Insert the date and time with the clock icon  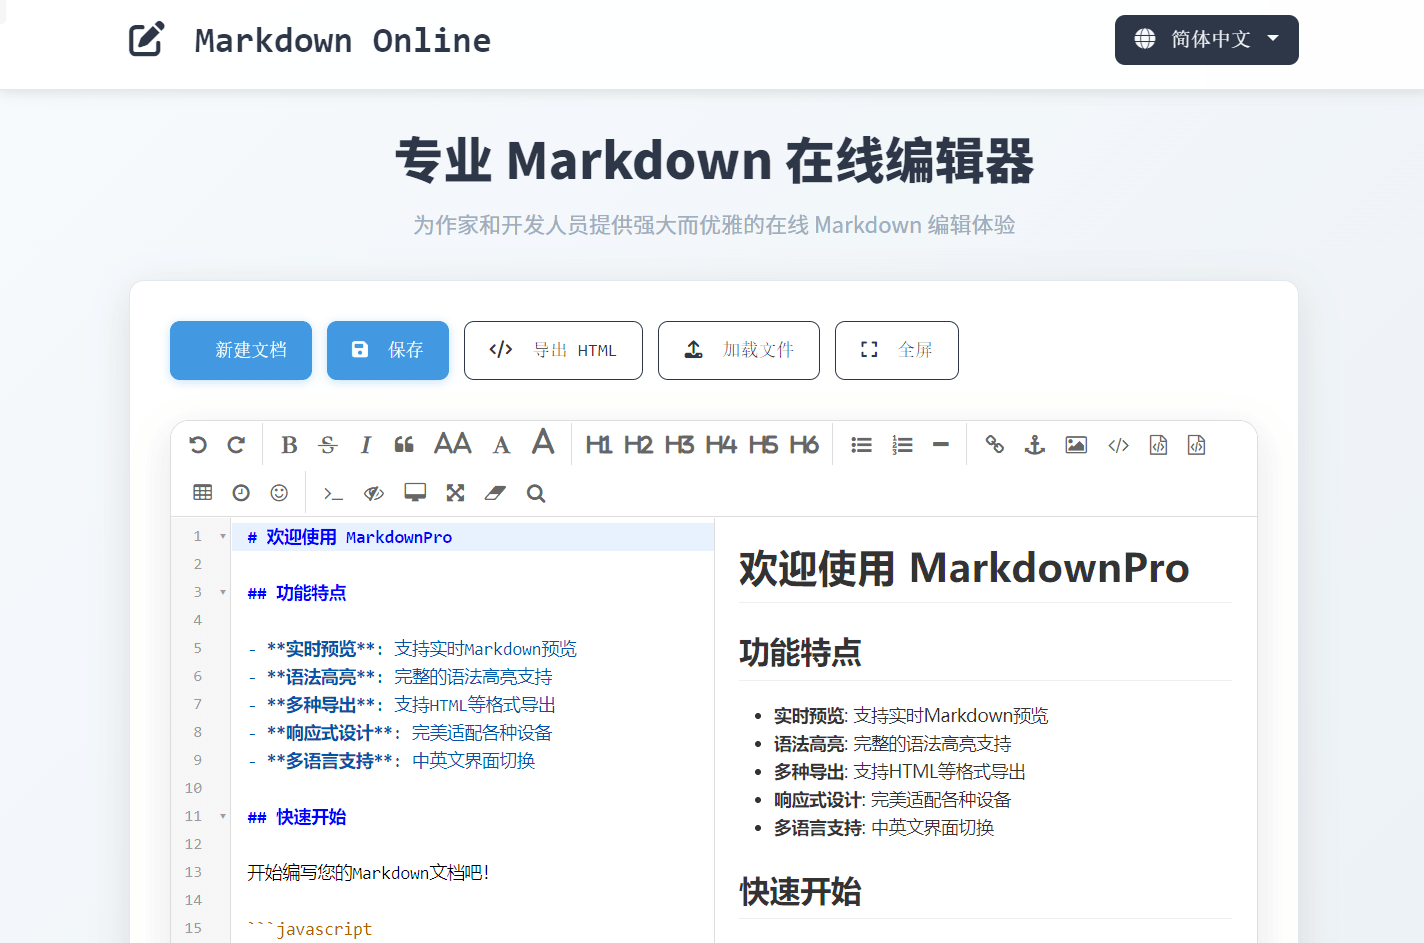click(241, 492)
